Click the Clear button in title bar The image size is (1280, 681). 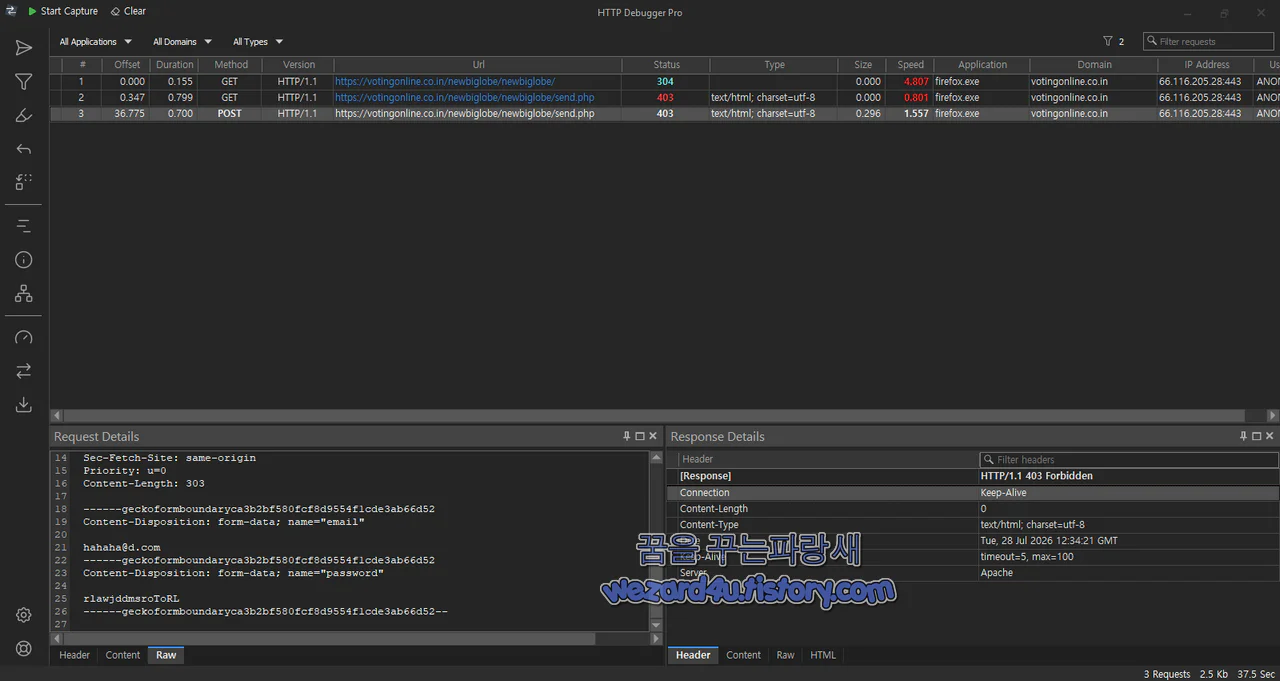[x=128, y=11]
